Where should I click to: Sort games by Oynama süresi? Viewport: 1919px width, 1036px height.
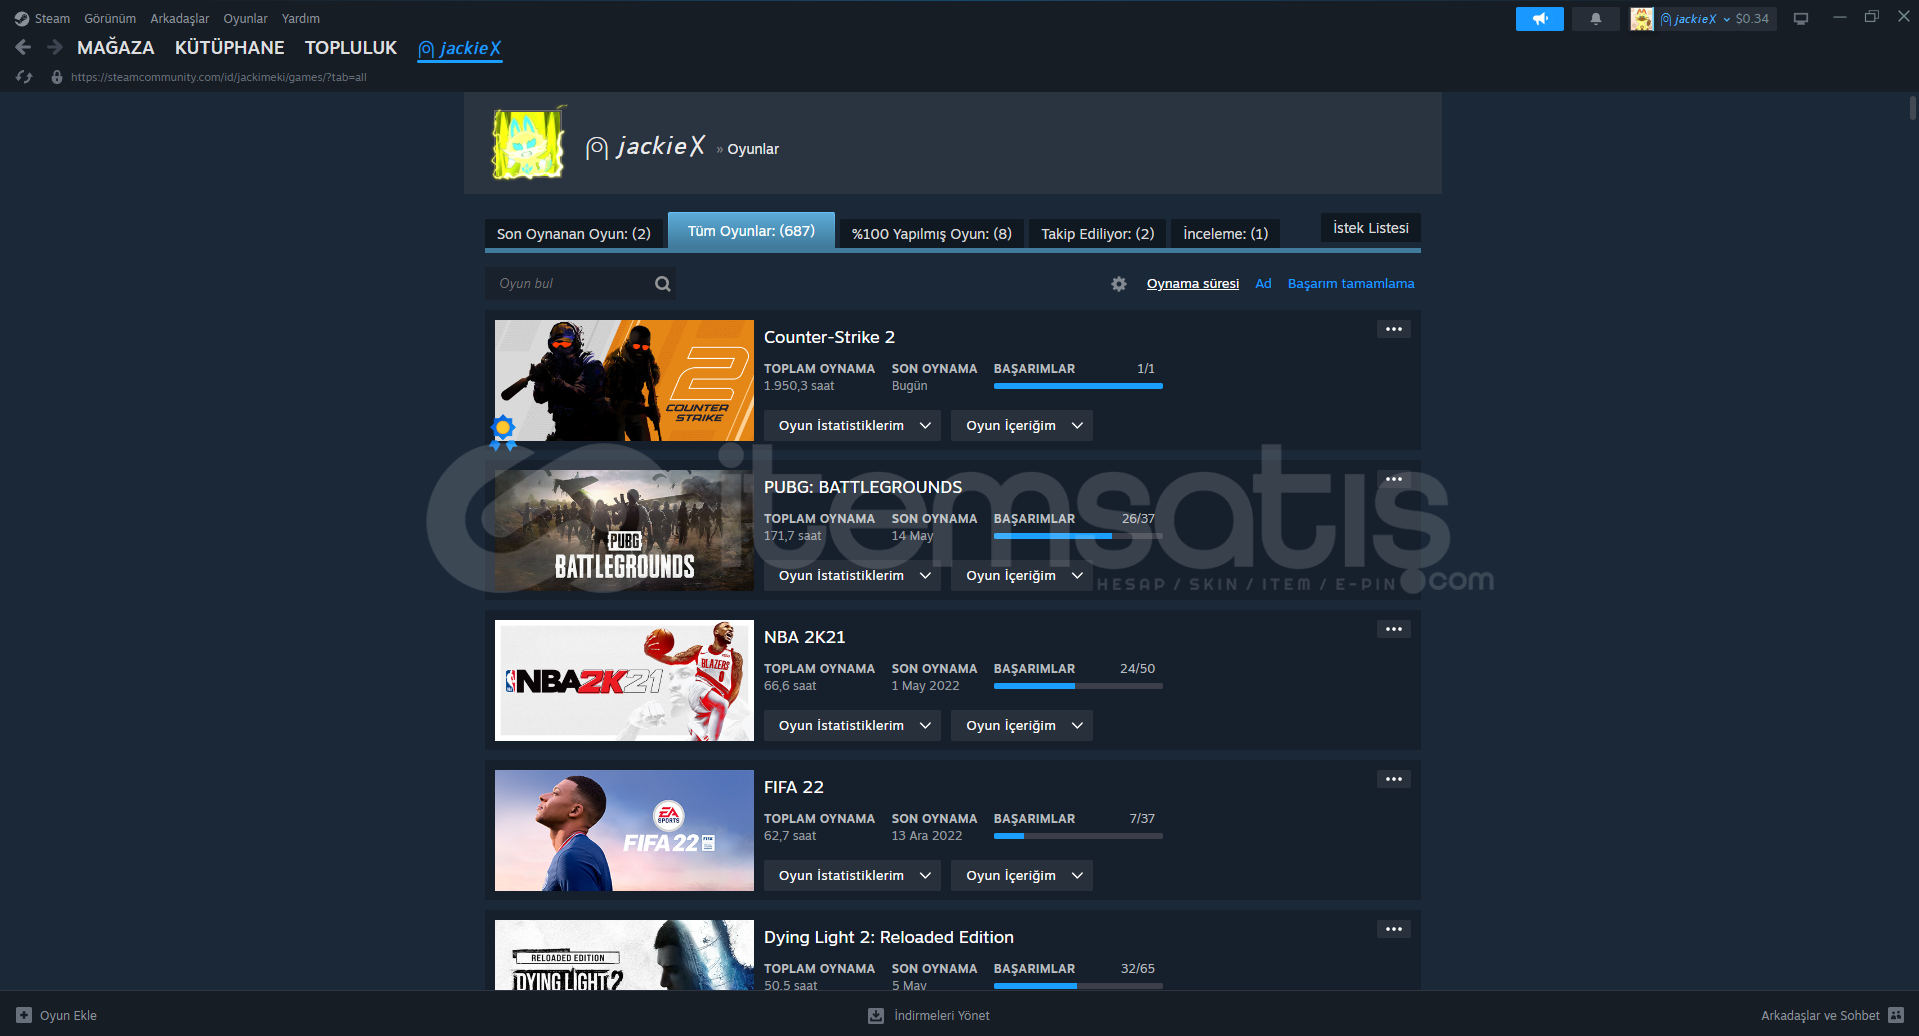pos(1193,284)
